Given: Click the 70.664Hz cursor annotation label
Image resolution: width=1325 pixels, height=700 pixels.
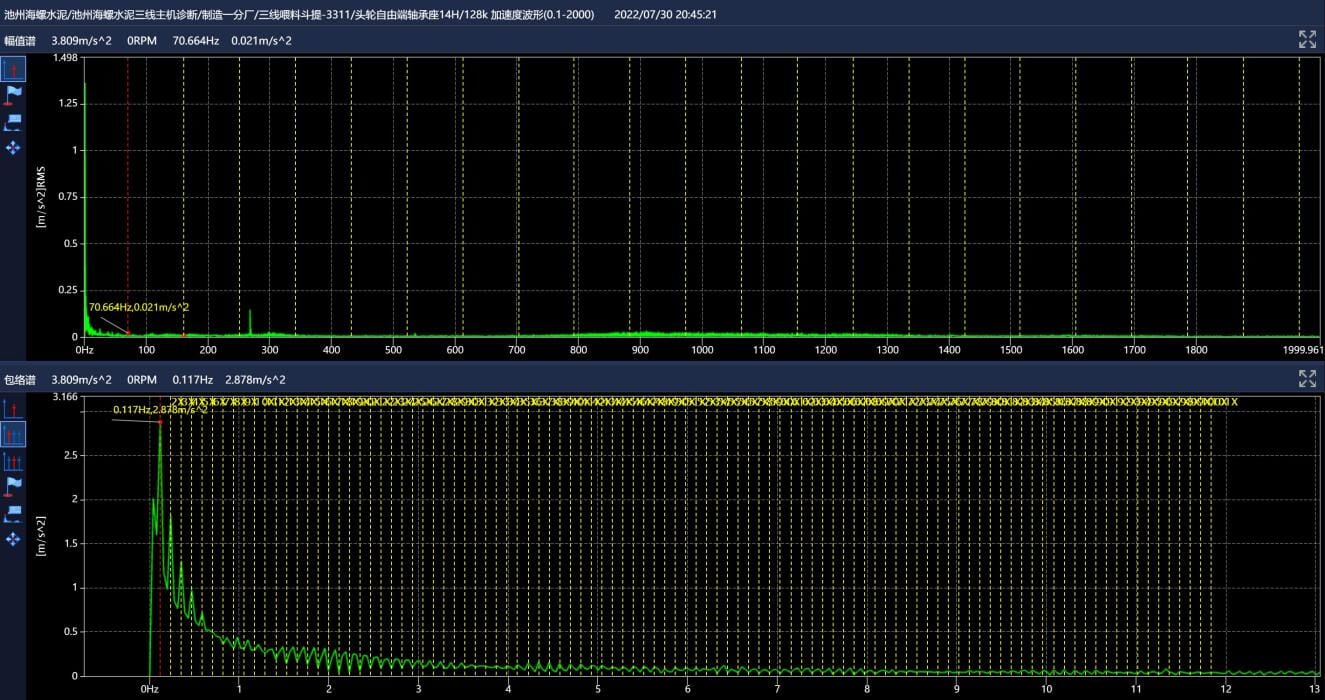Looking at the screenshot, I should [x=138, y=307].
